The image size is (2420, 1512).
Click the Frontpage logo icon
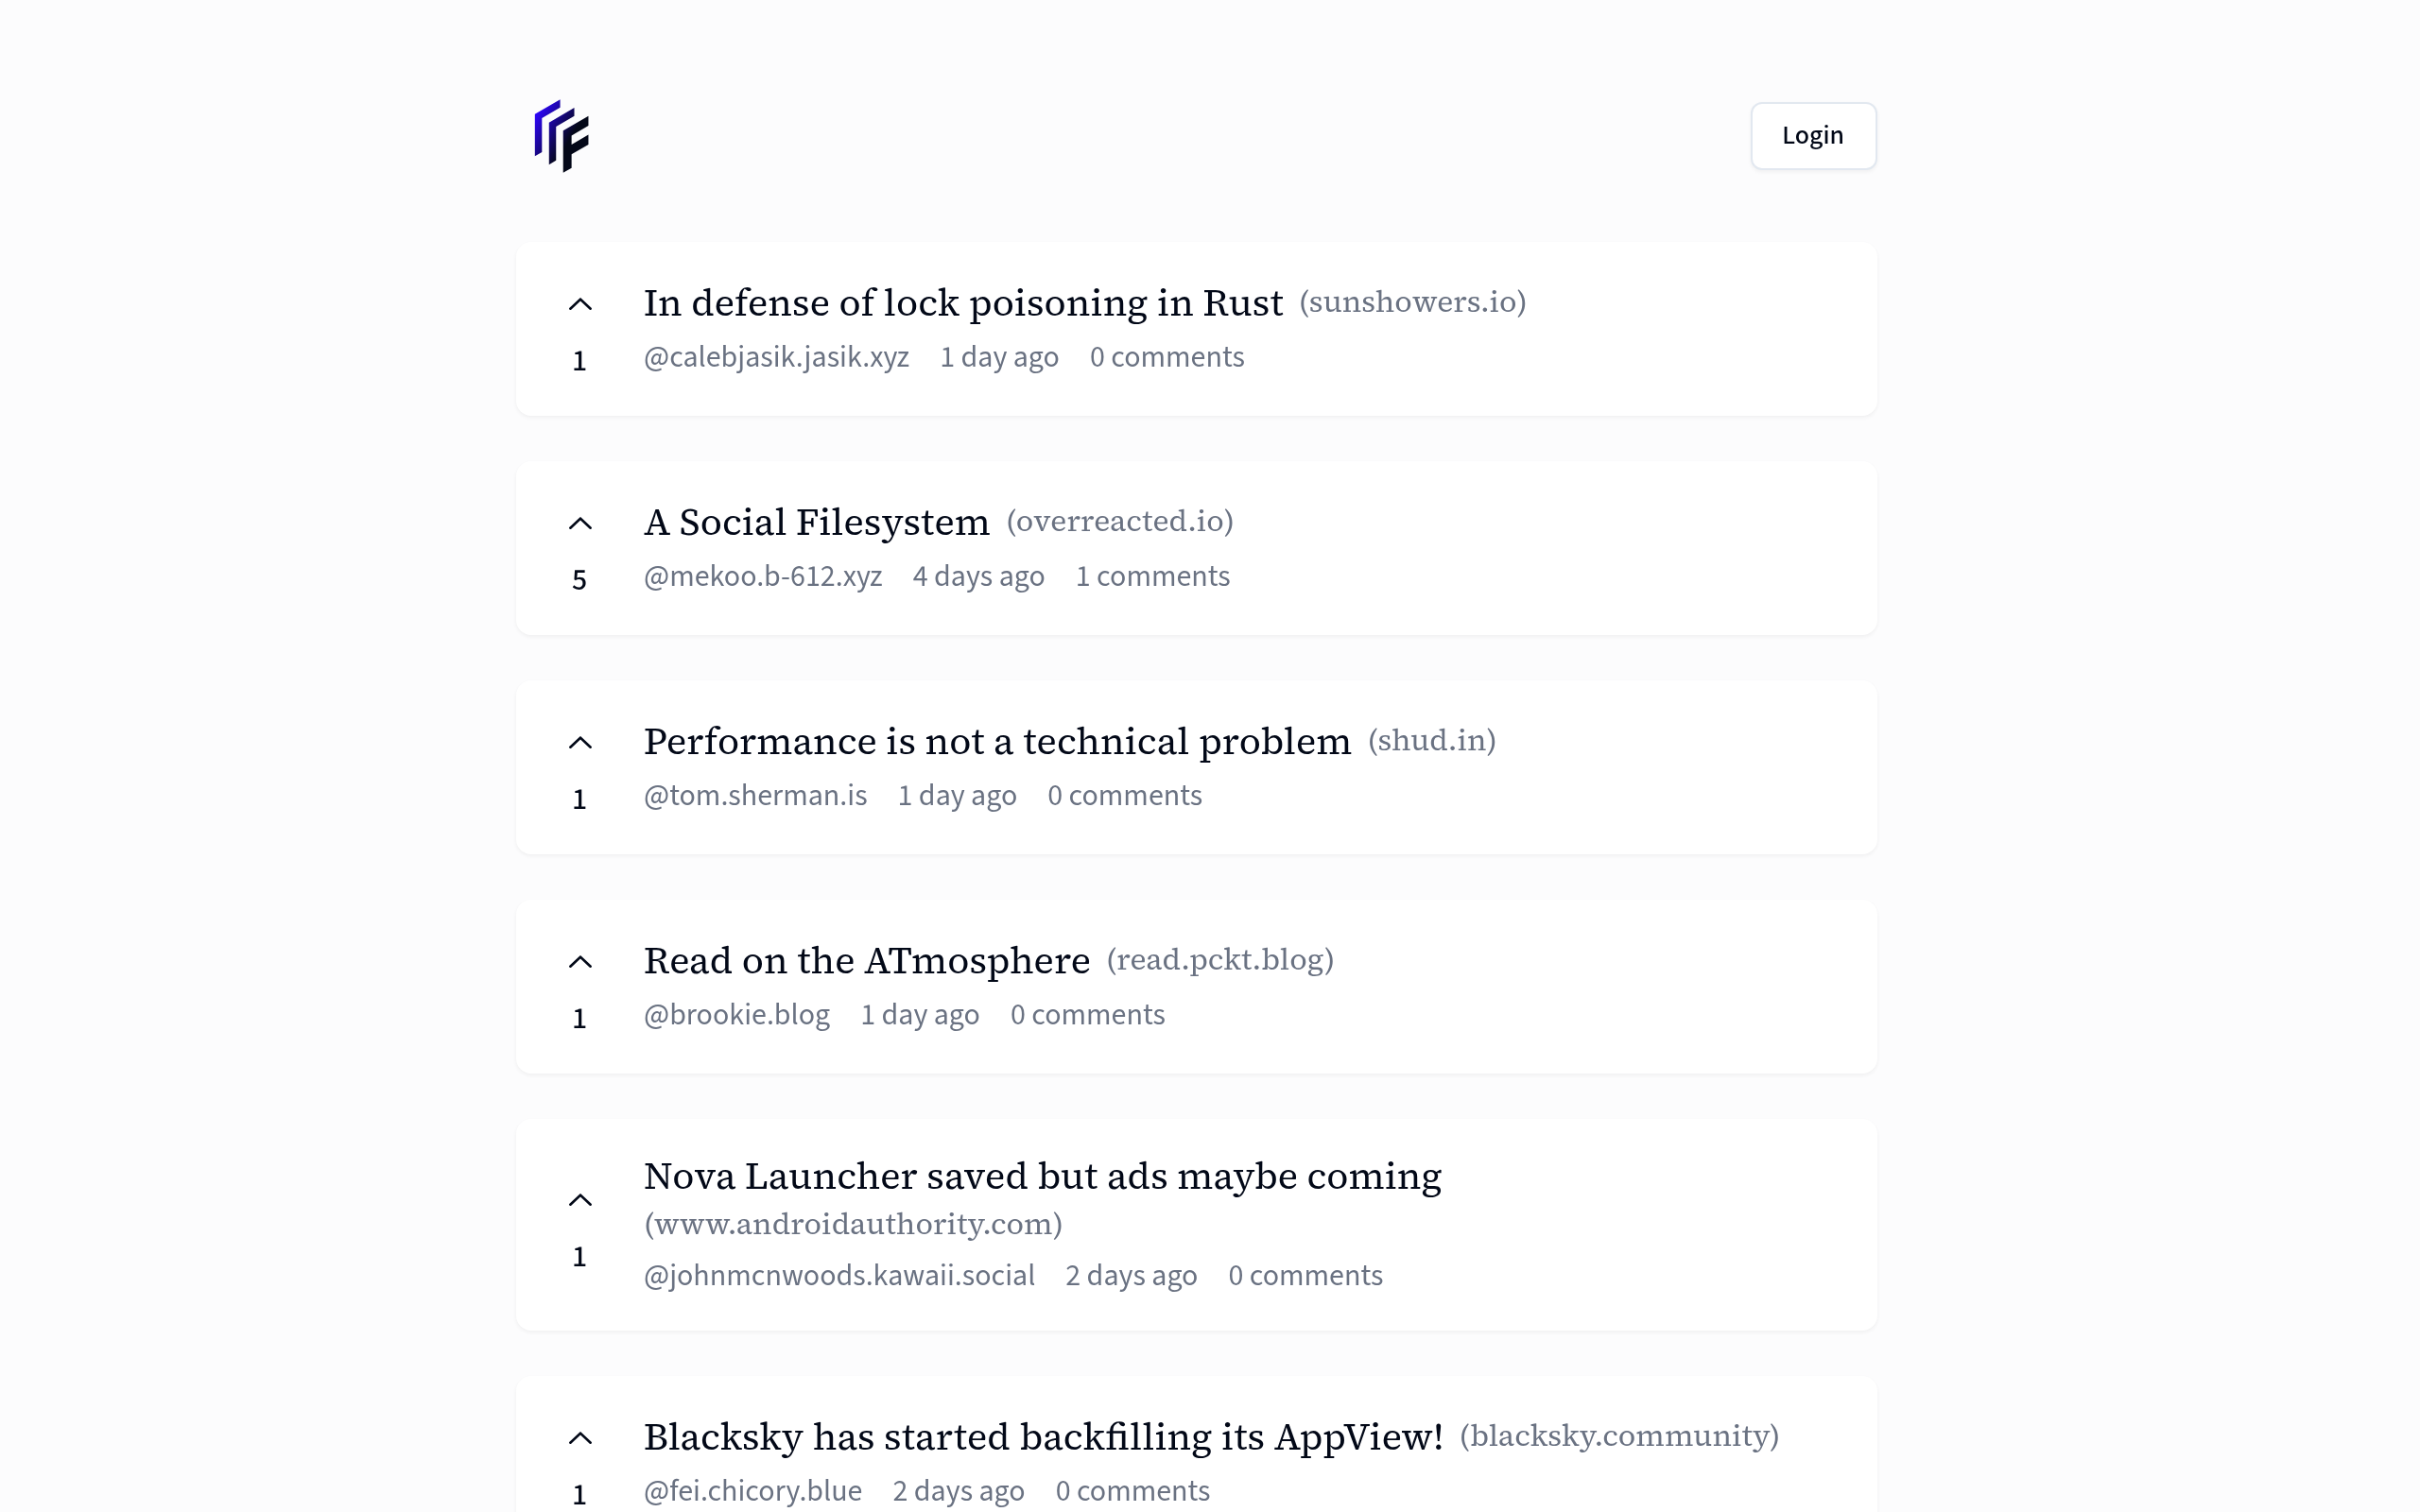[561, 137]
